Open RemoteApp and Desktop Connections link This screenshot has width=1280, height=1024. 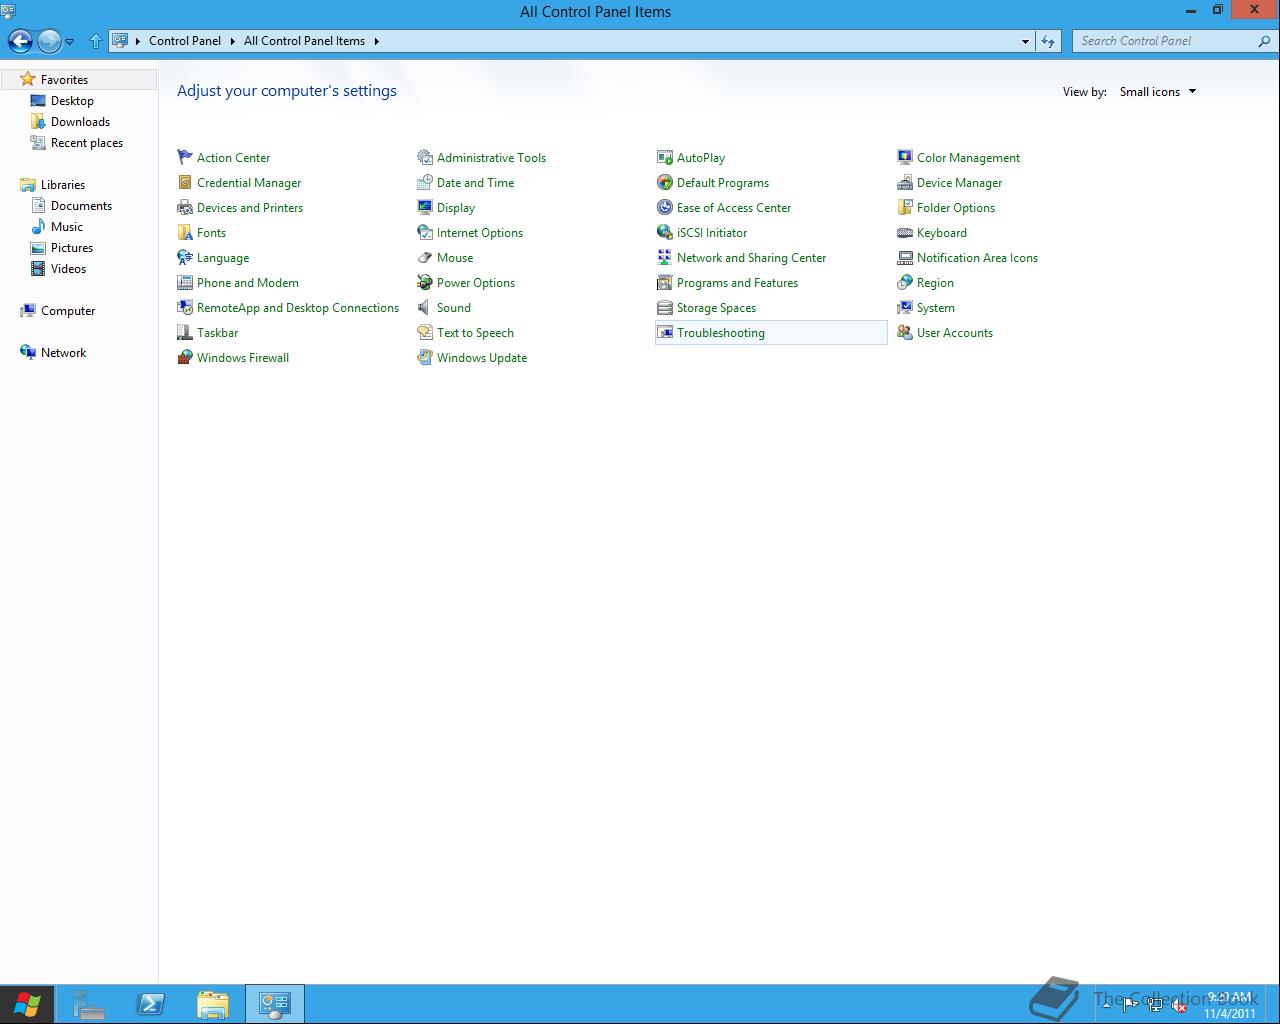[x=298, y=307]
